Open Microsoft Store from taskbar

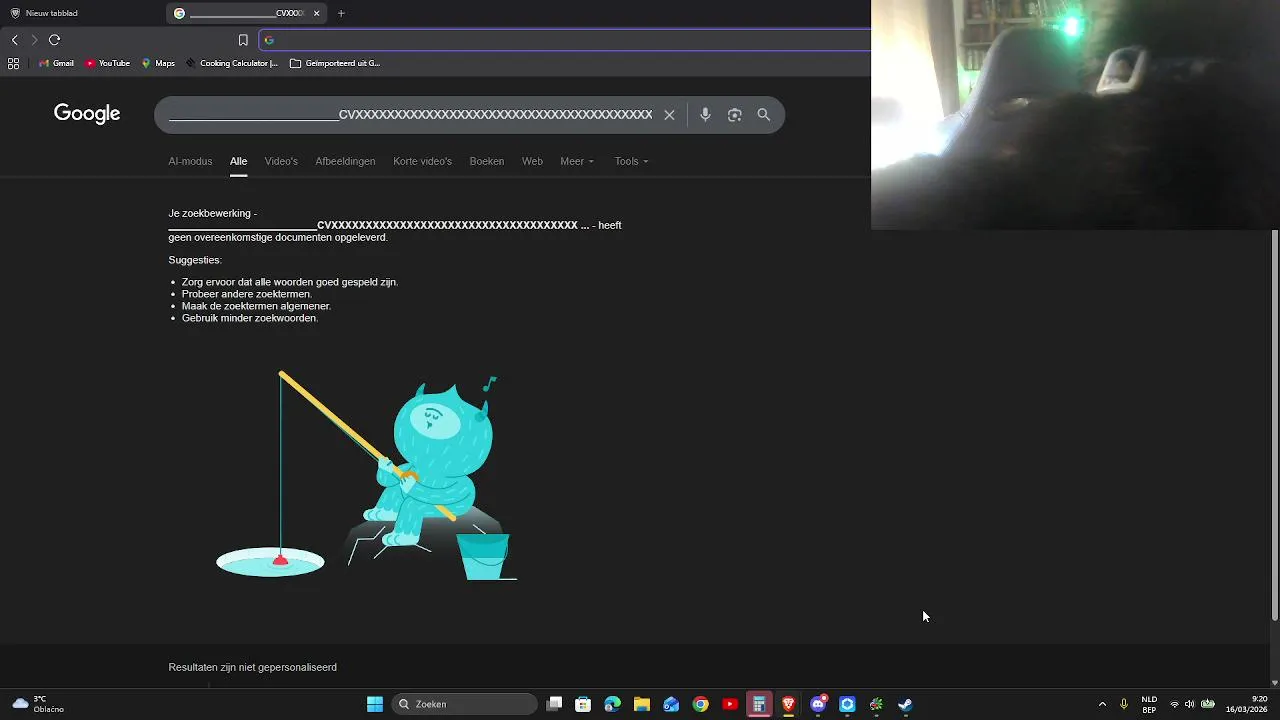tap(584, 704)
